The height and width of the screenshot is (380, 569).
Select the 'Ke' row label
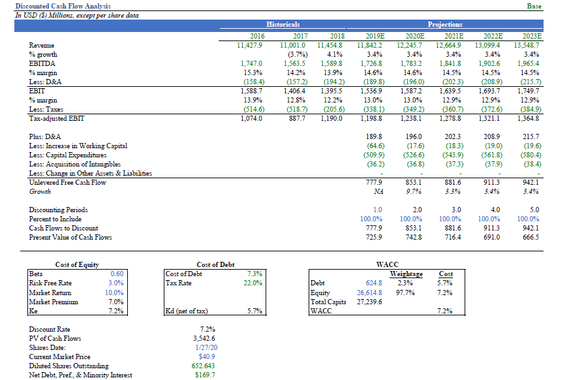coord(33,311)
